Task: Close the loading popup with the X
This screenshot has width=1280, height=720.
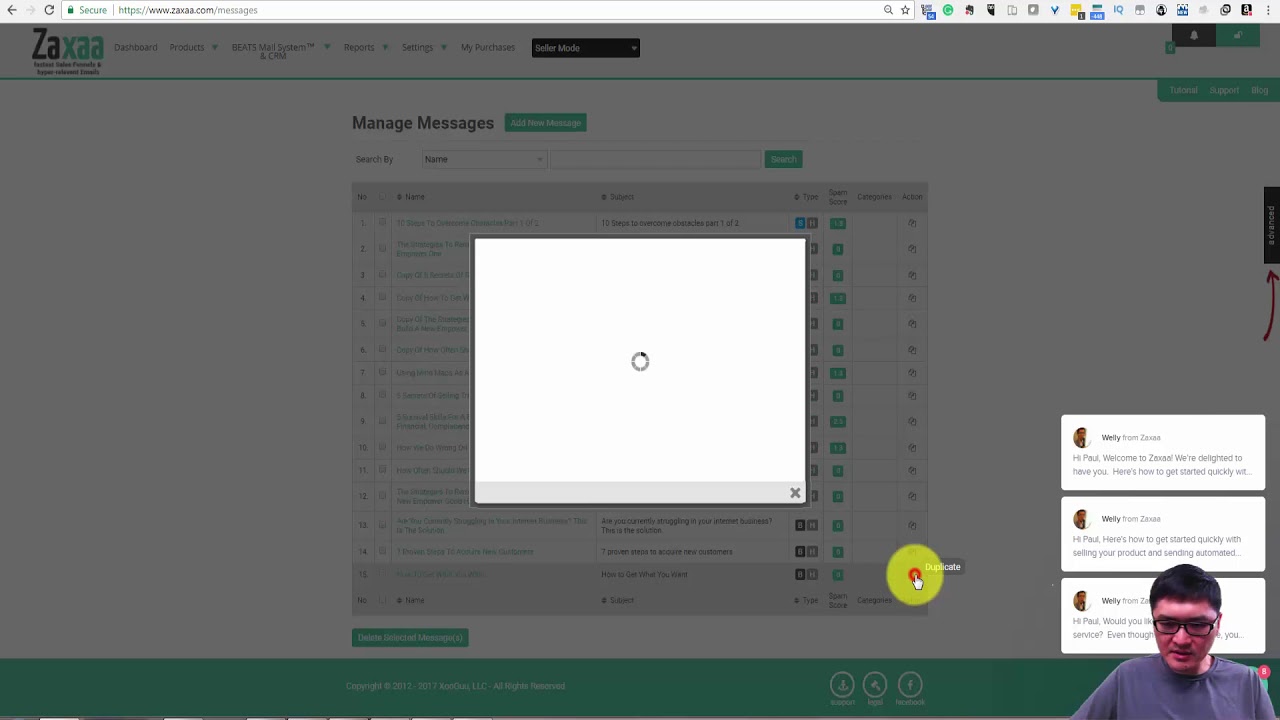Action: (795, 493)
